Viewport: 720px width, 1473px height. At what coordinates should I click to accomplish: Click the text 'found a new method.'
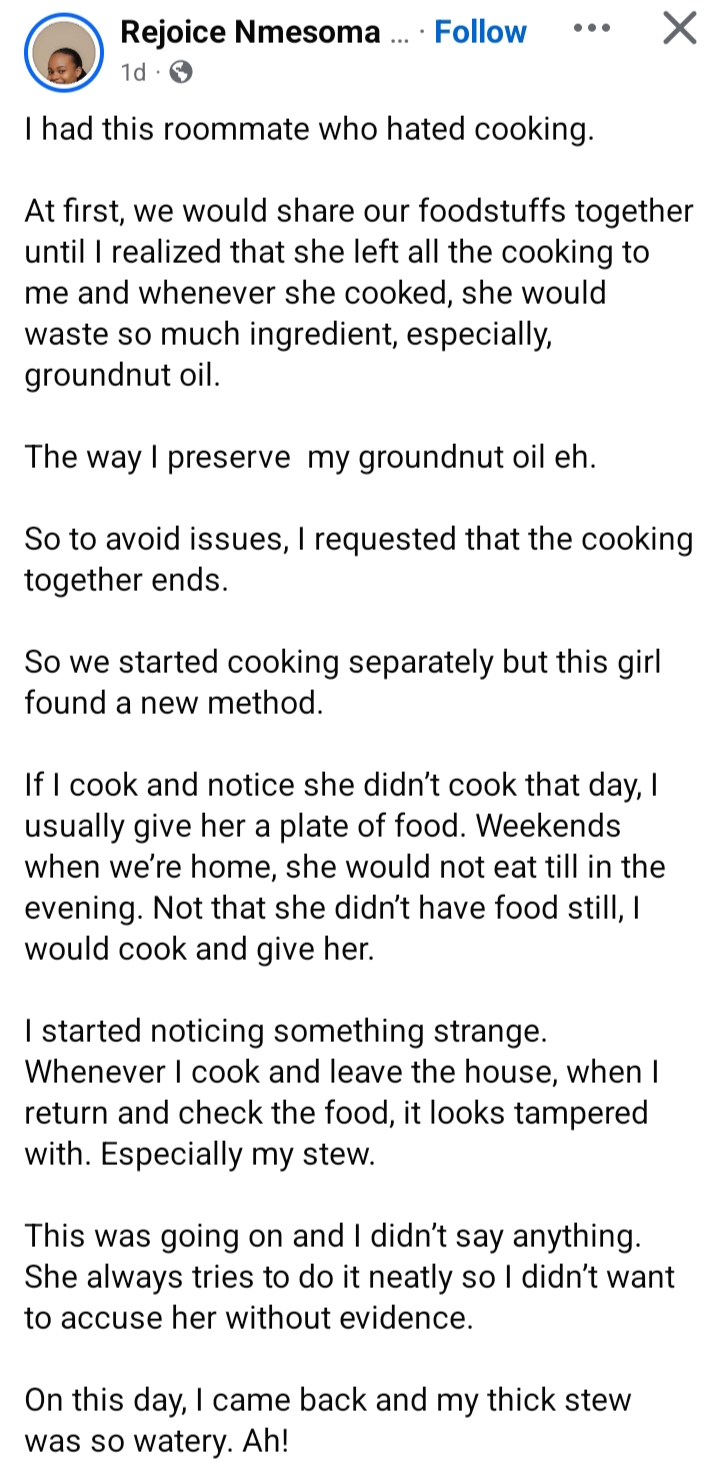tap(174, 703)
